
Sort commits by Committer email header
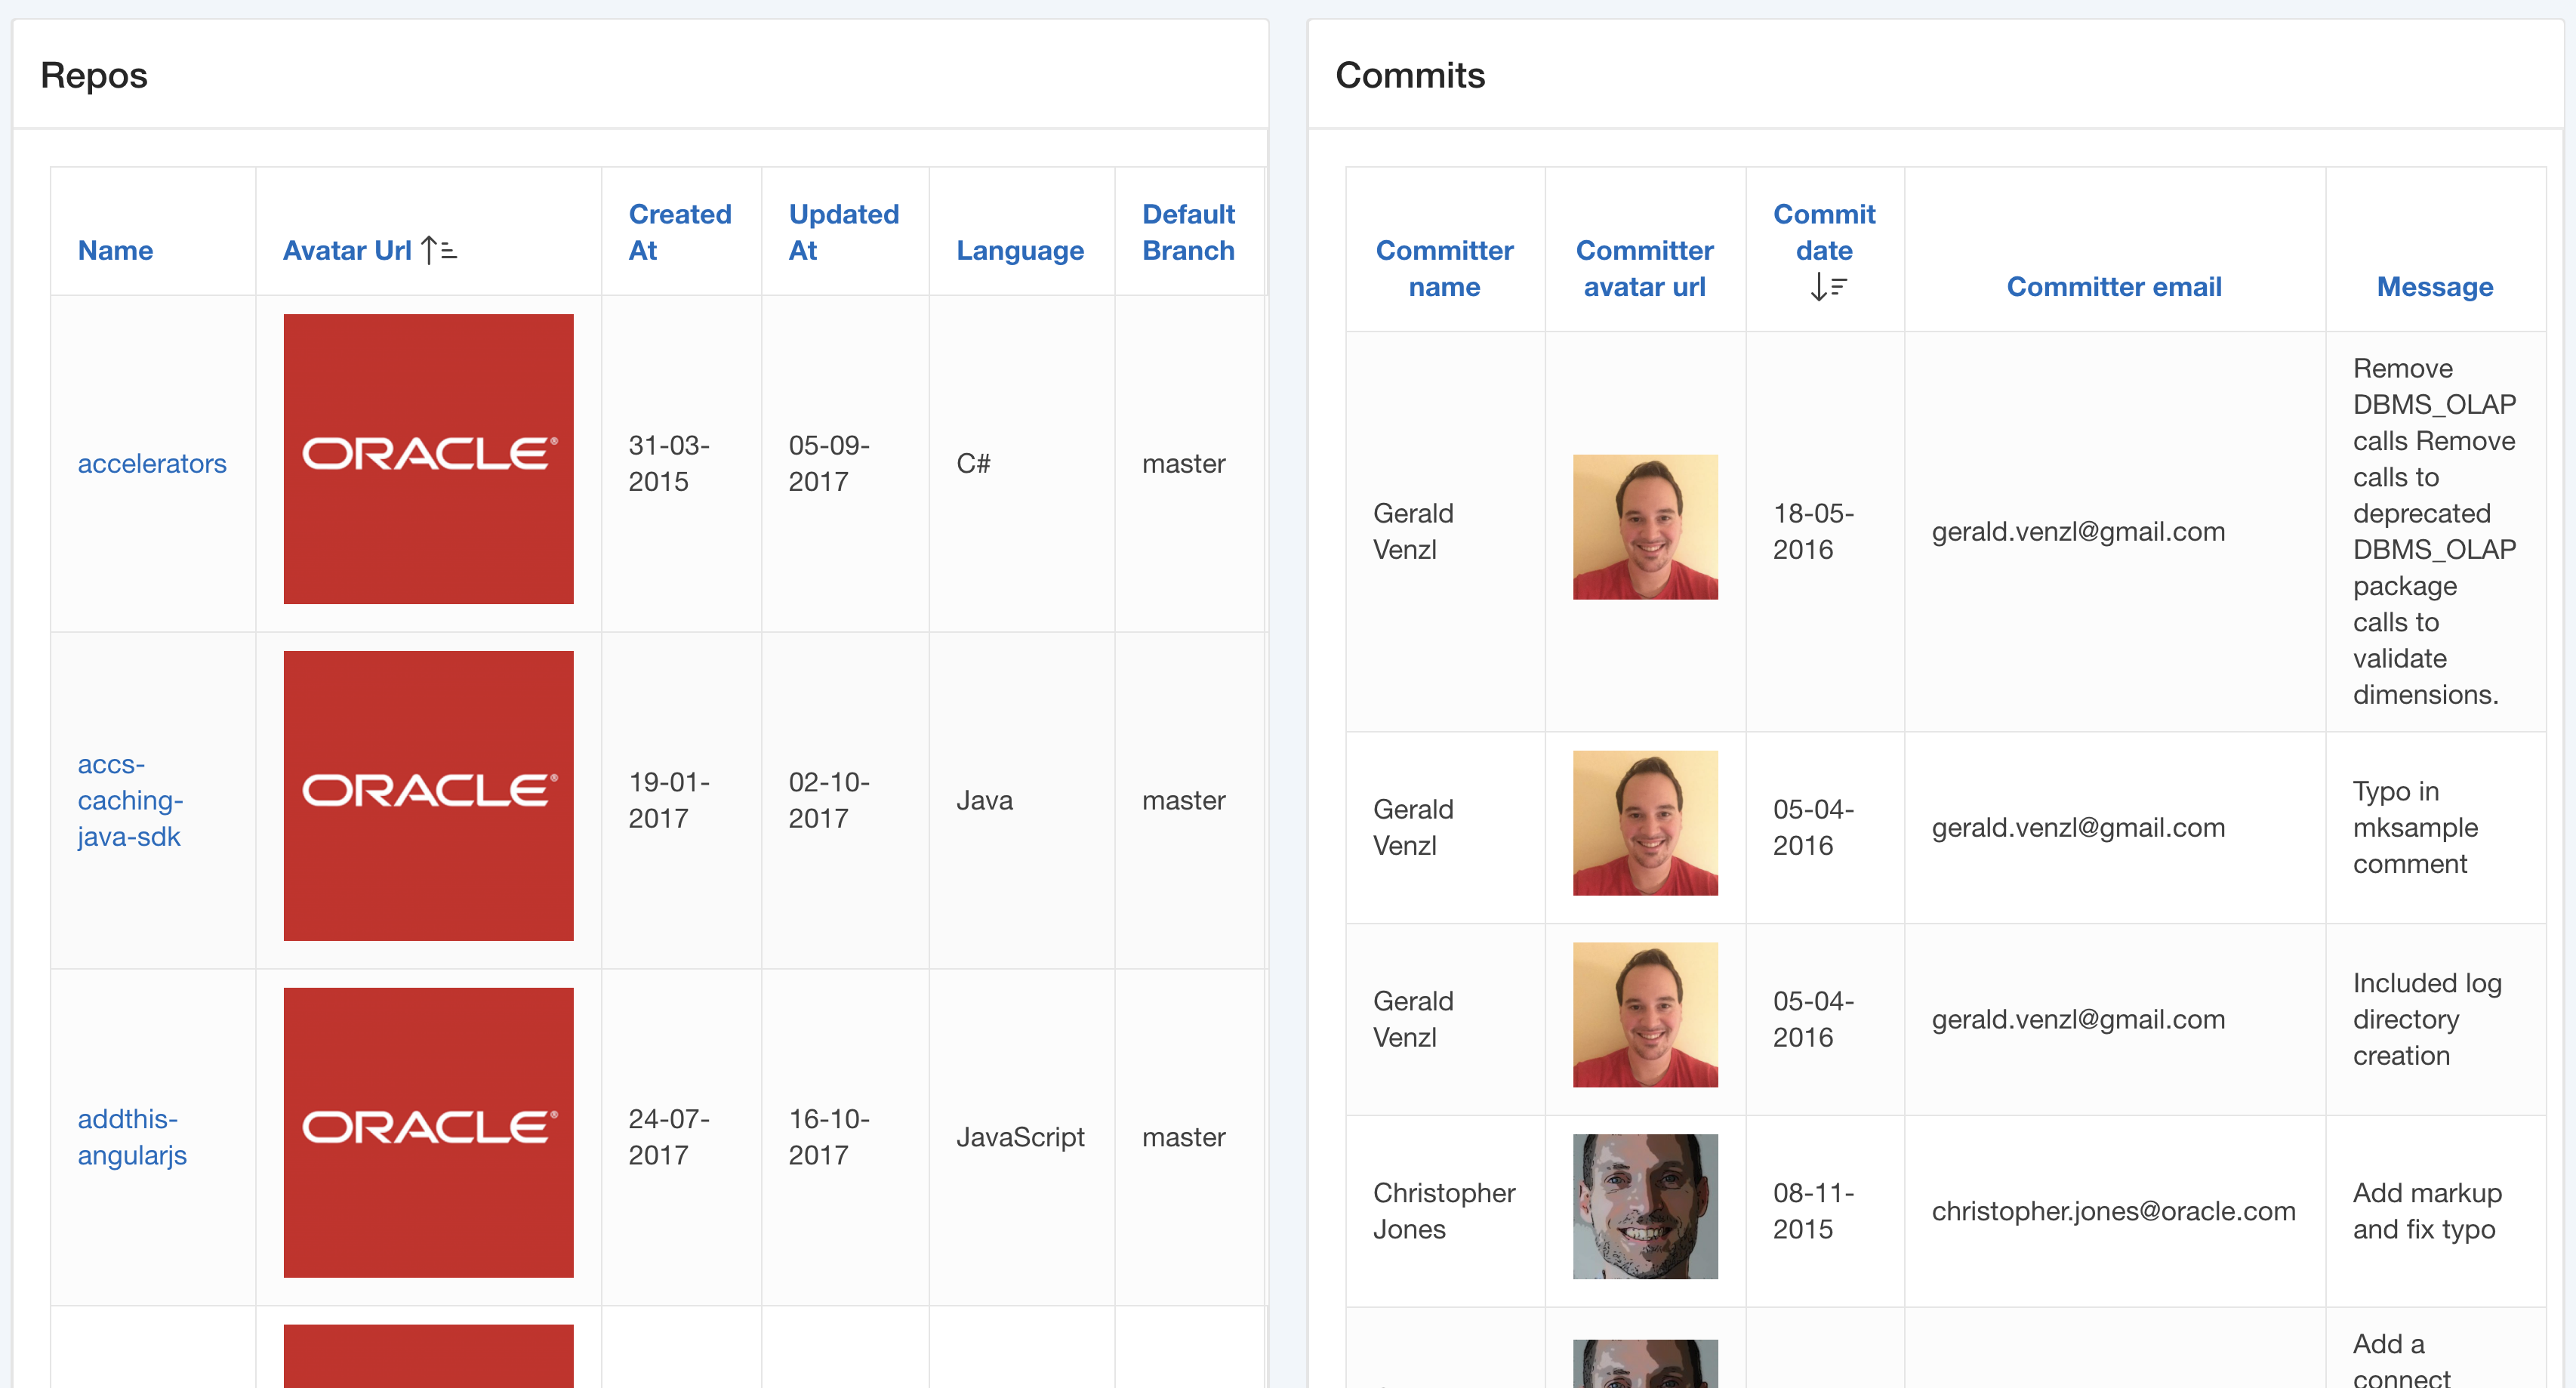[x=2113, y=287]
